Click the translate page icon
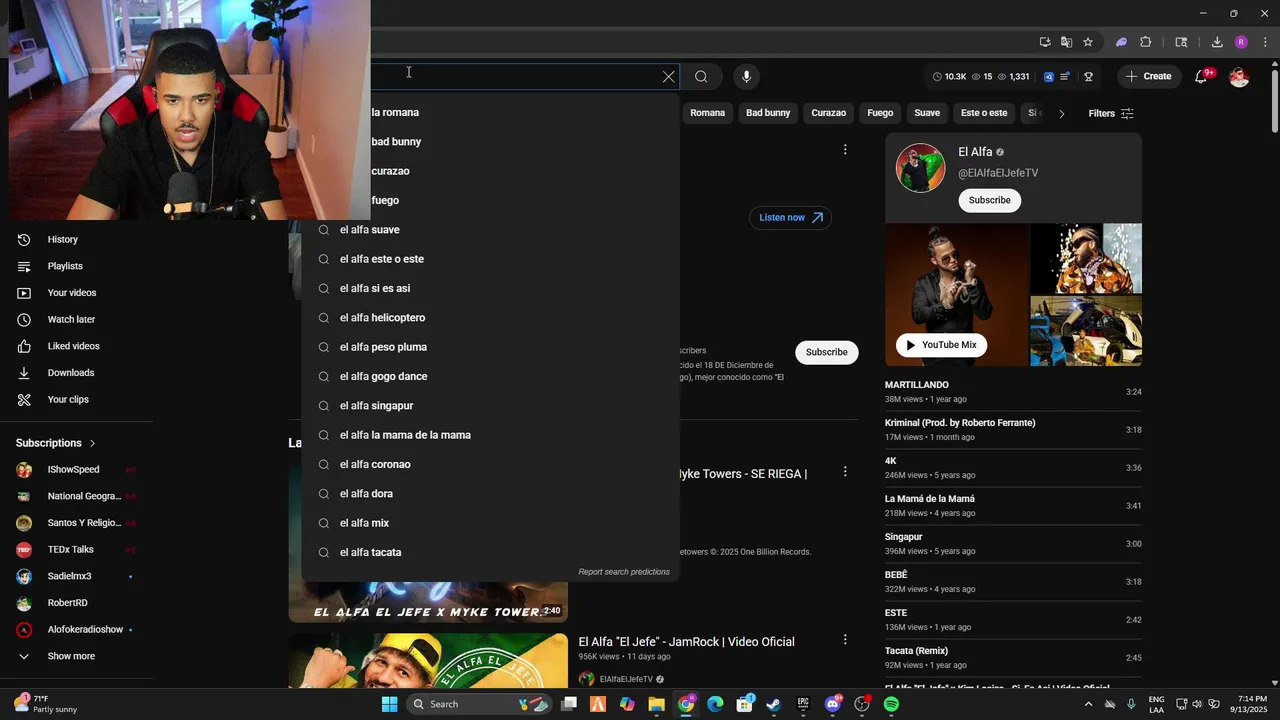The height and width of the screenshot is (720, 1280). click(x=1067, y=42)
